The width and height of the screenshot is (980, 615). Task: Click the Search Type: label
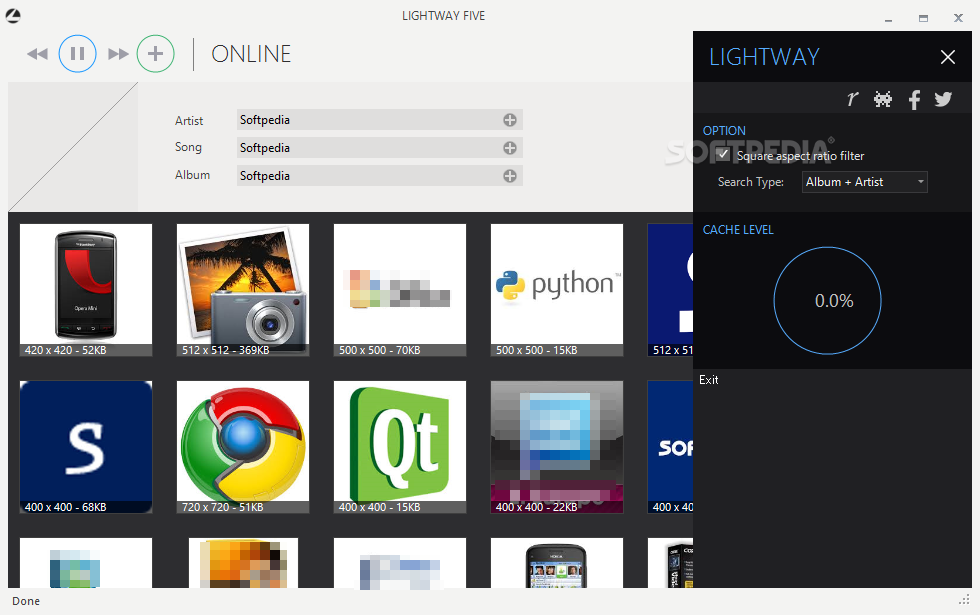pos(751,182)
